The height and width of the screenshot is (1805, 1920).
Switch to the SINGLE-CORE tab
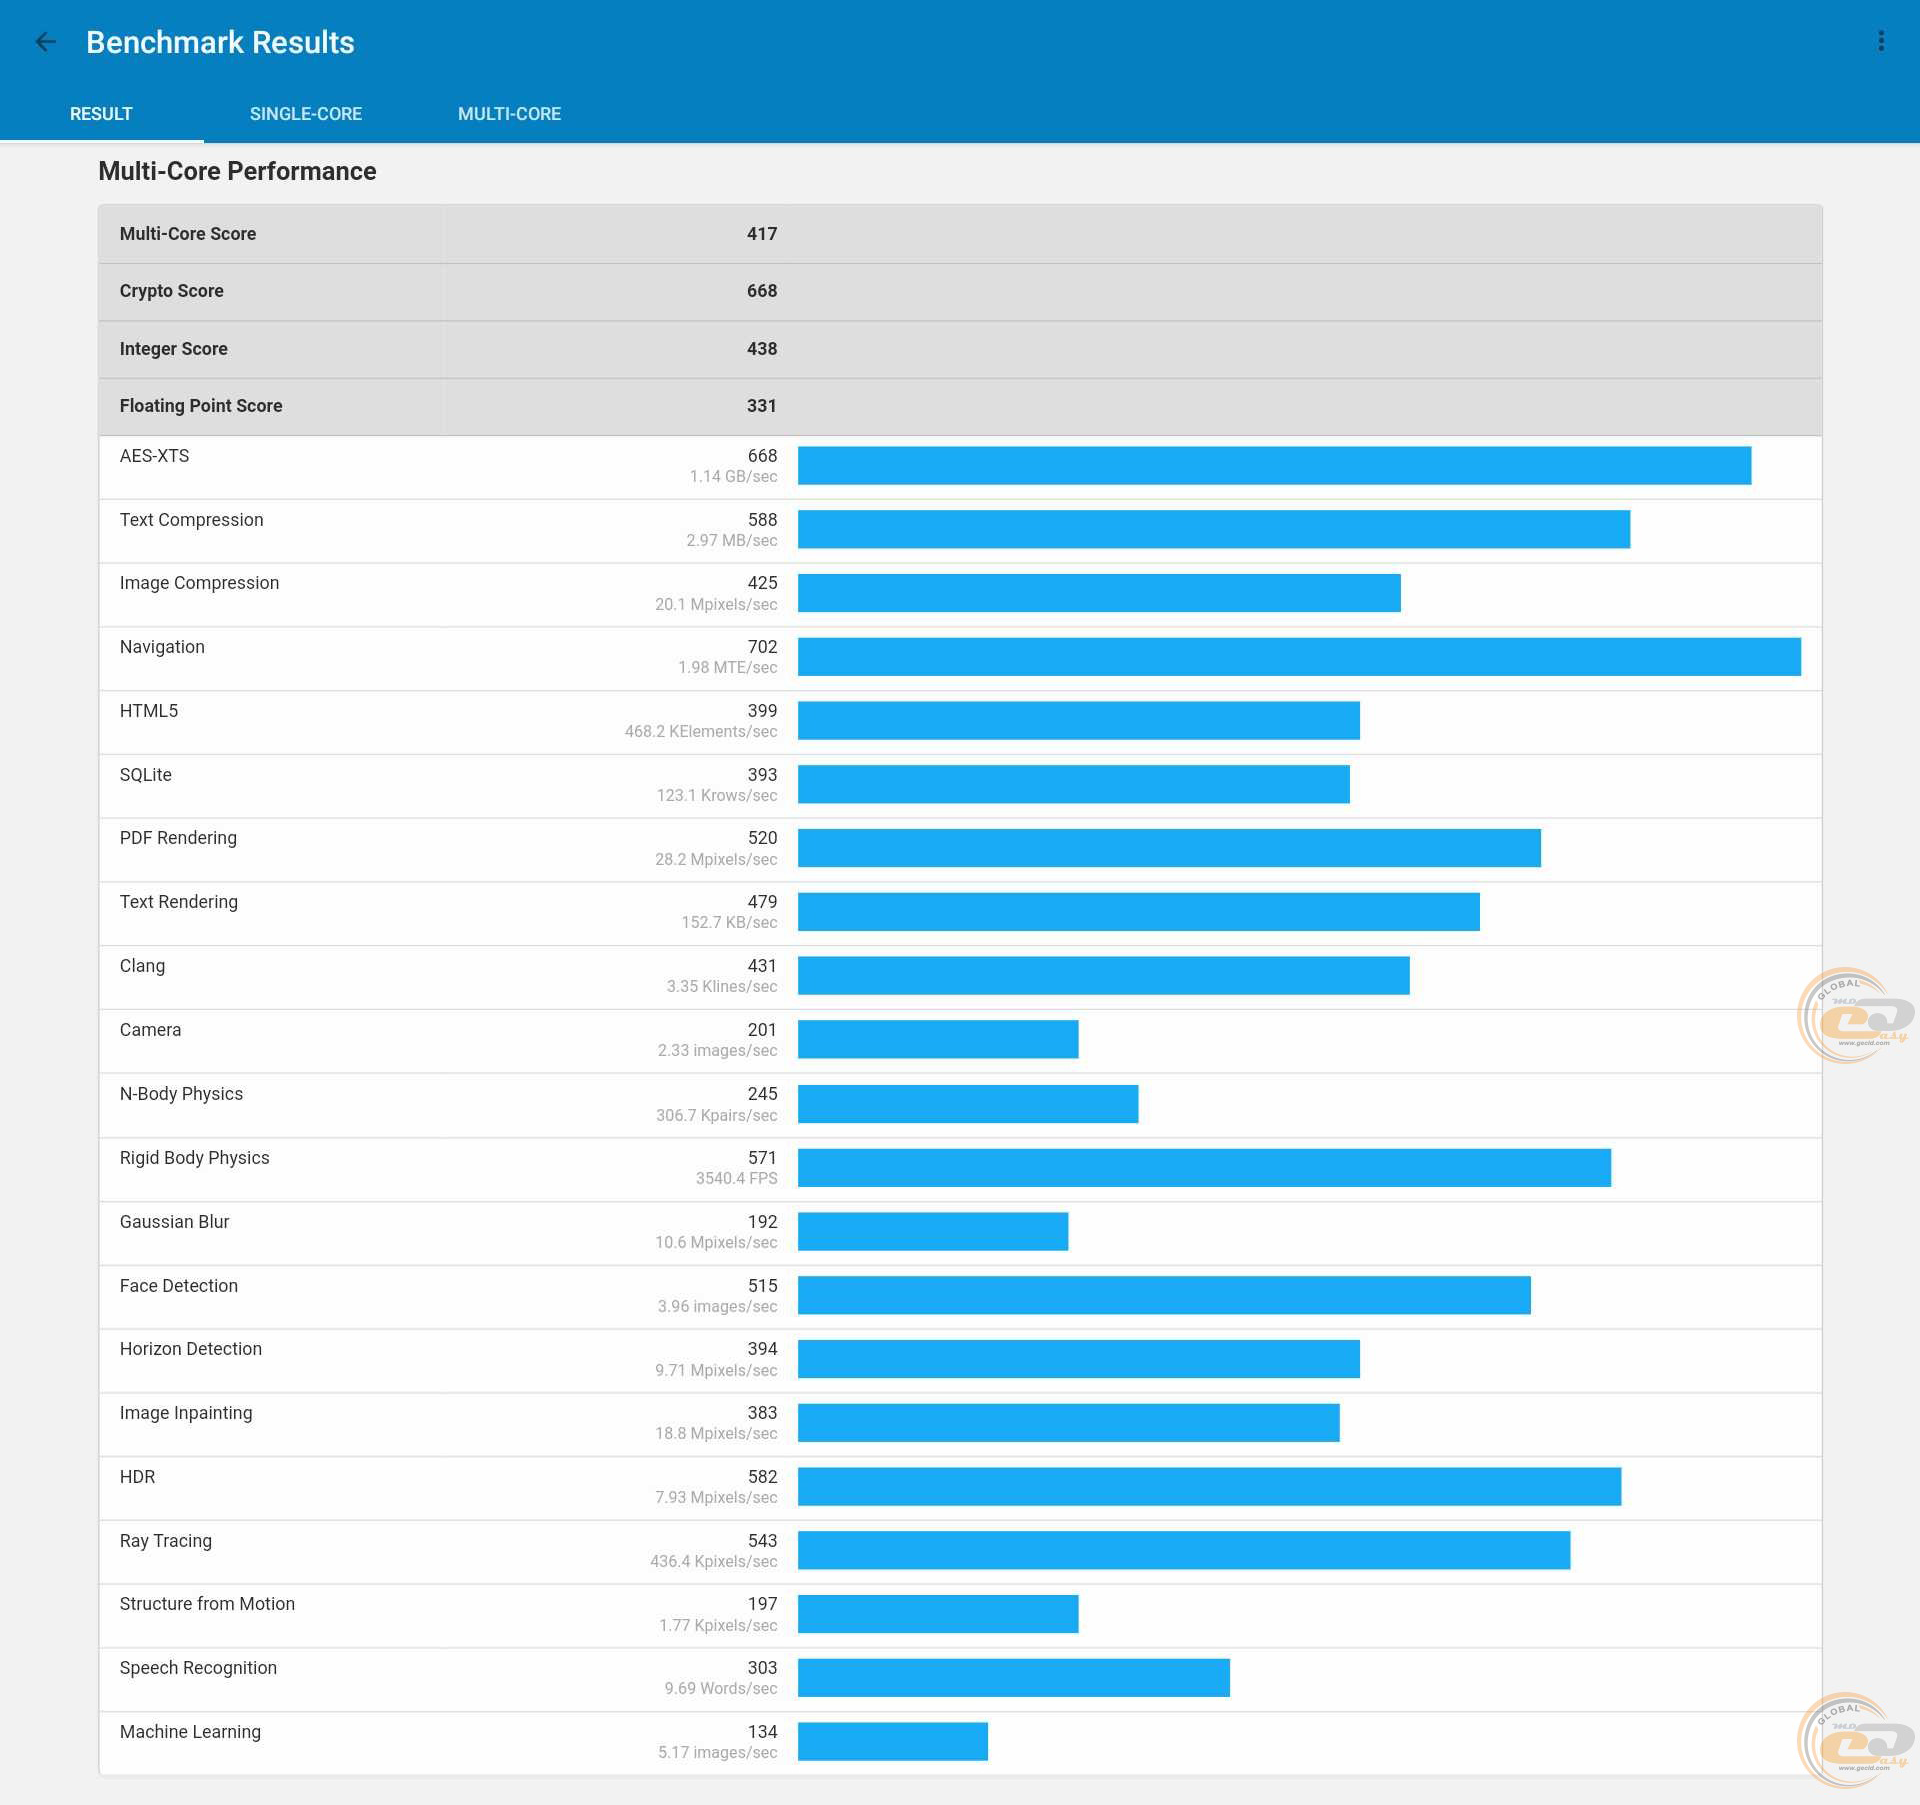(x=305, y=114)
